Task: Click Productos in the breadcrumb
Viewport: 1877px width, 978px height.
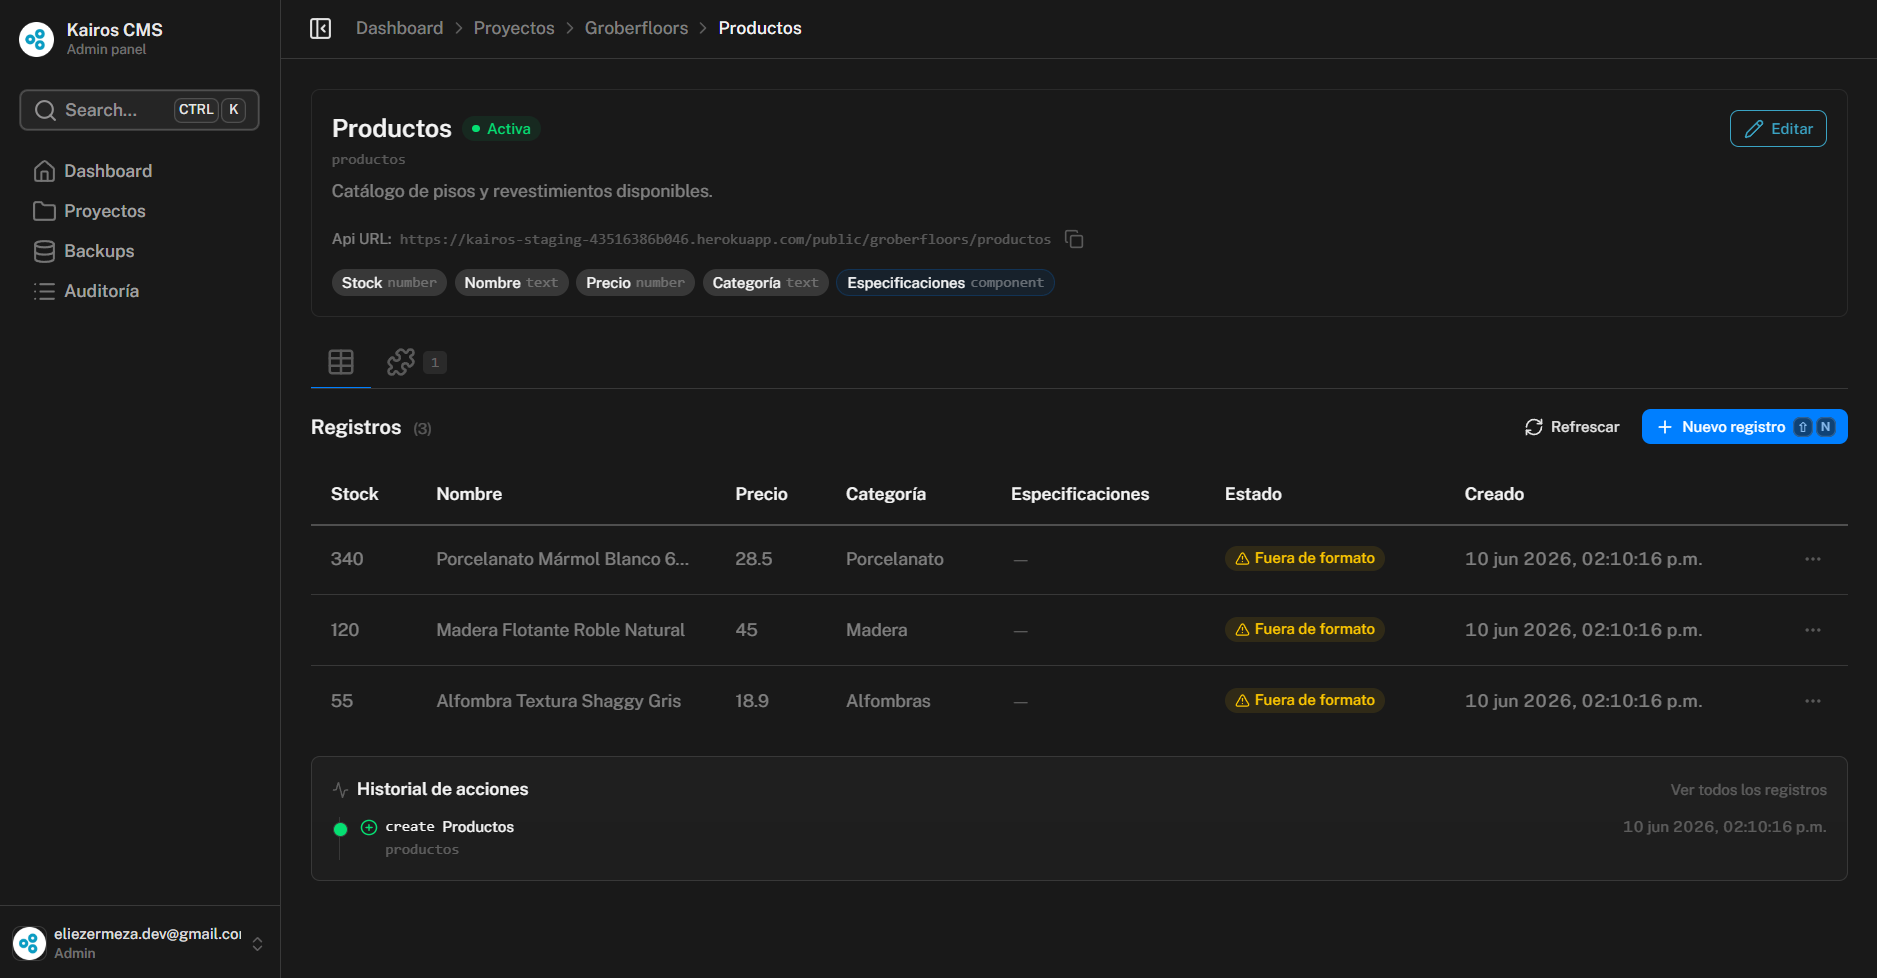Action: point(760,28)
